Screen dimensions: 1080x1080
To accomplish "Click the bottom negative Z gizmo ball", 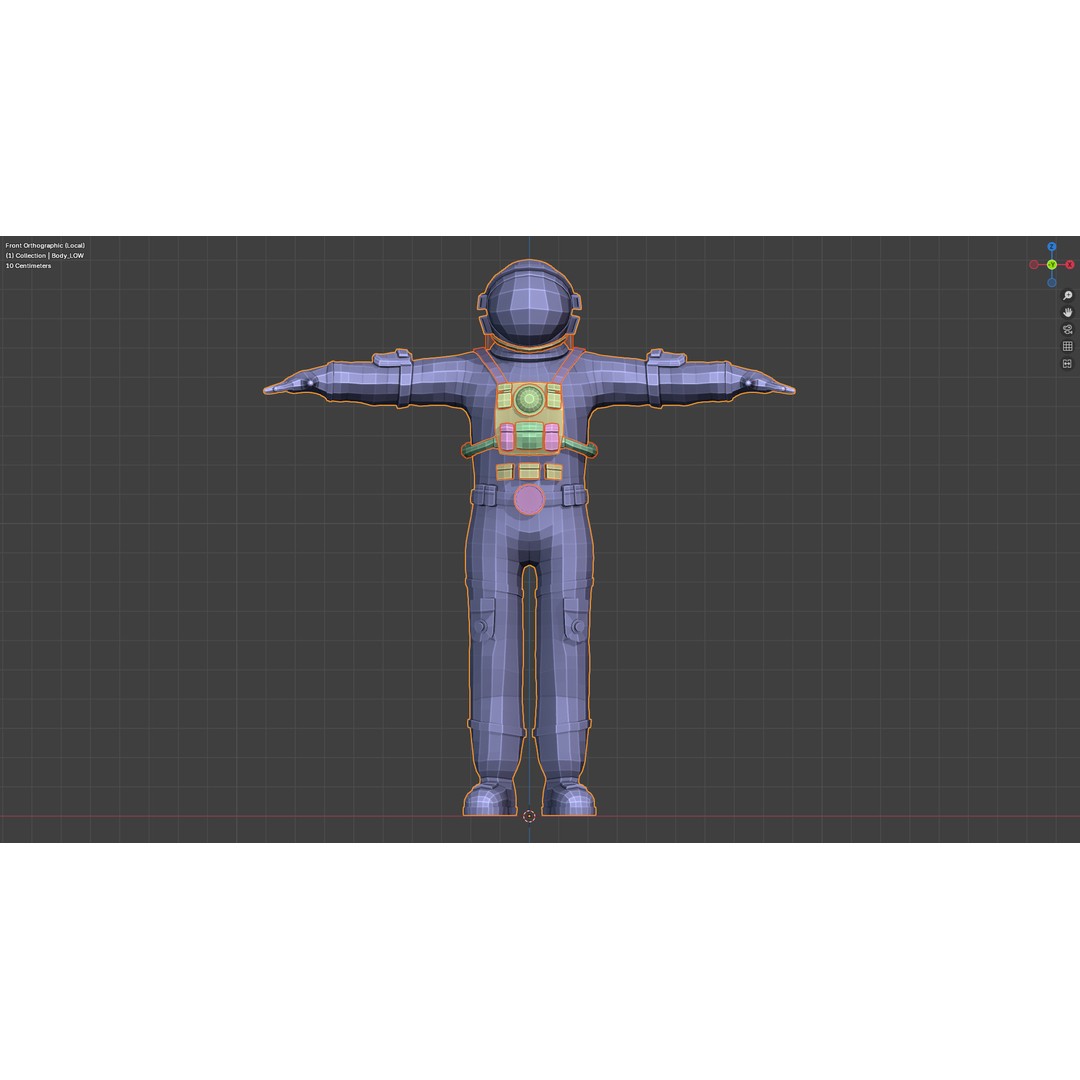I will 1051,282.
